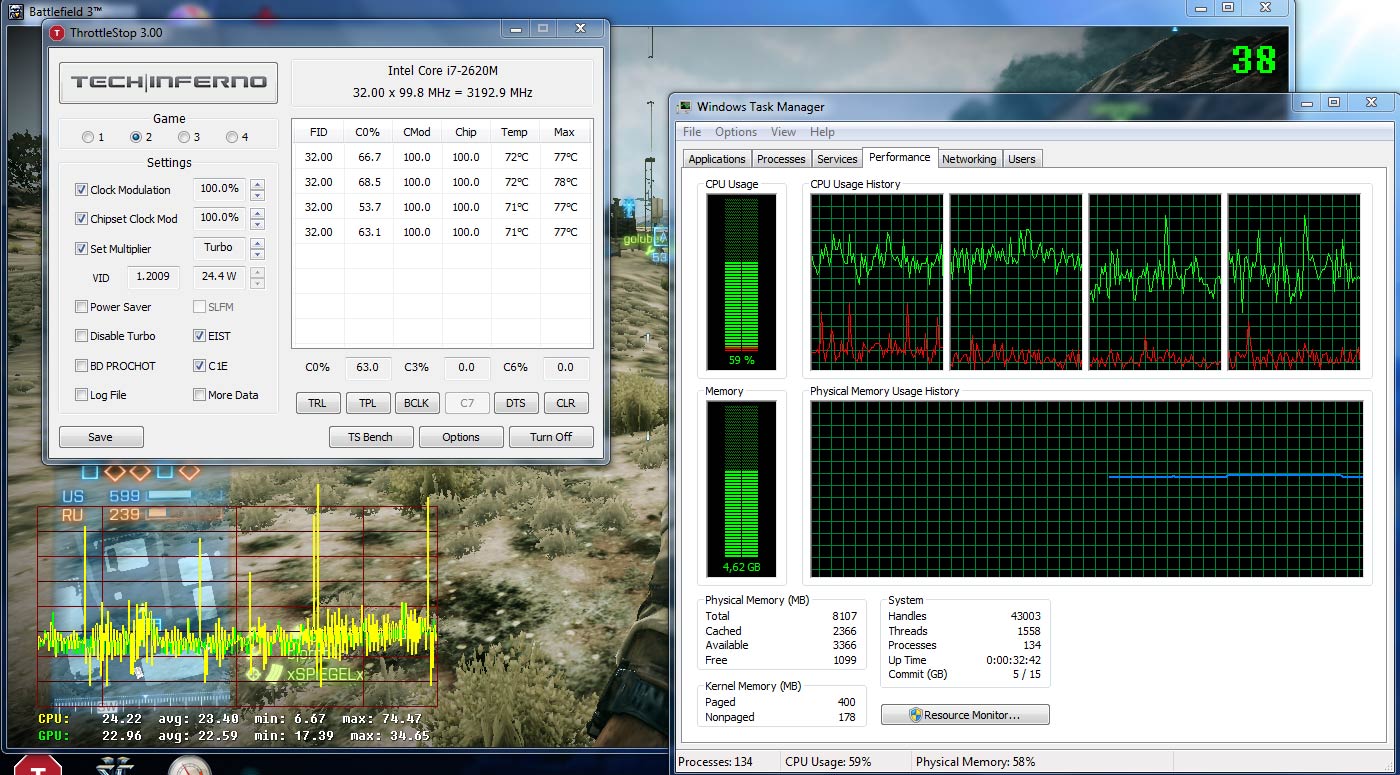Select Game profile 4 radio button

point(232,137)
